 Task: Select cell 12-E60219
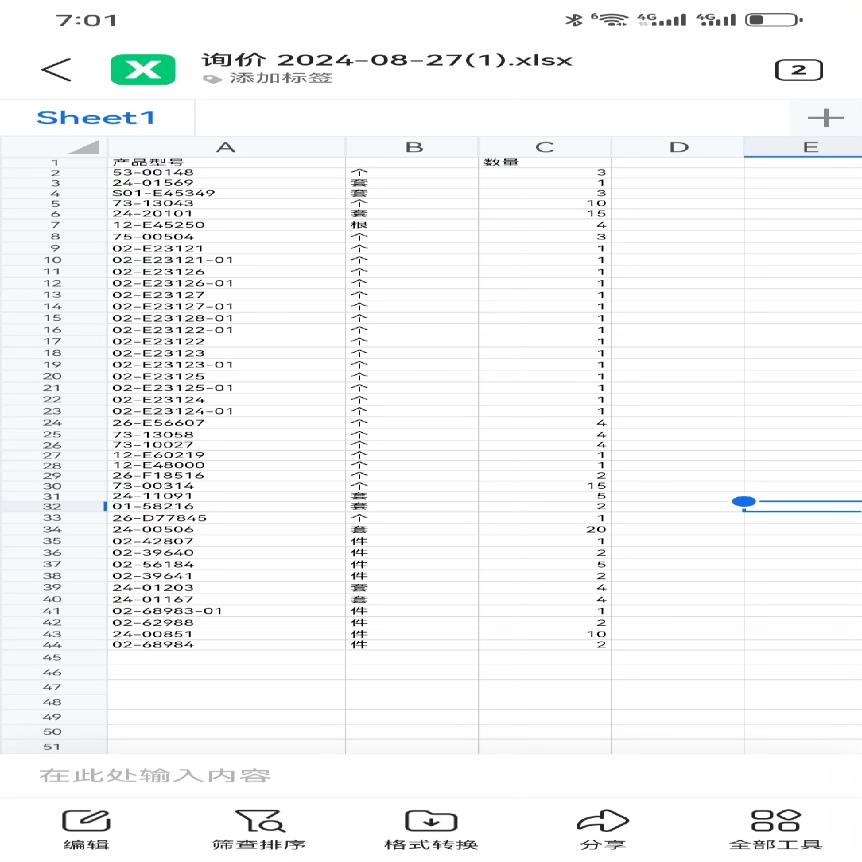coord(226,455)
